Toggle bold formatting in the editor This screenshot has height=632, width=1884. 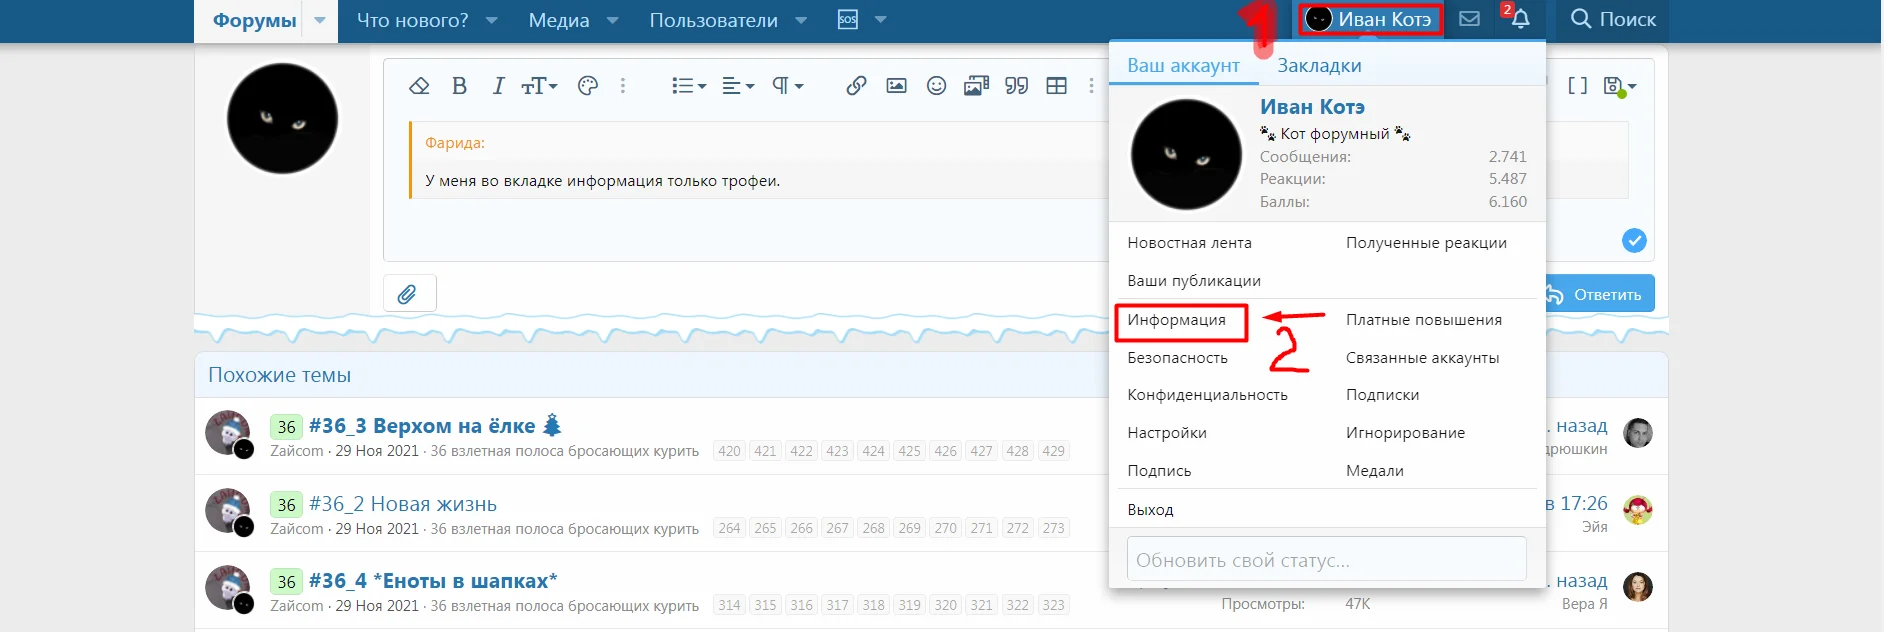coord(459,86)
